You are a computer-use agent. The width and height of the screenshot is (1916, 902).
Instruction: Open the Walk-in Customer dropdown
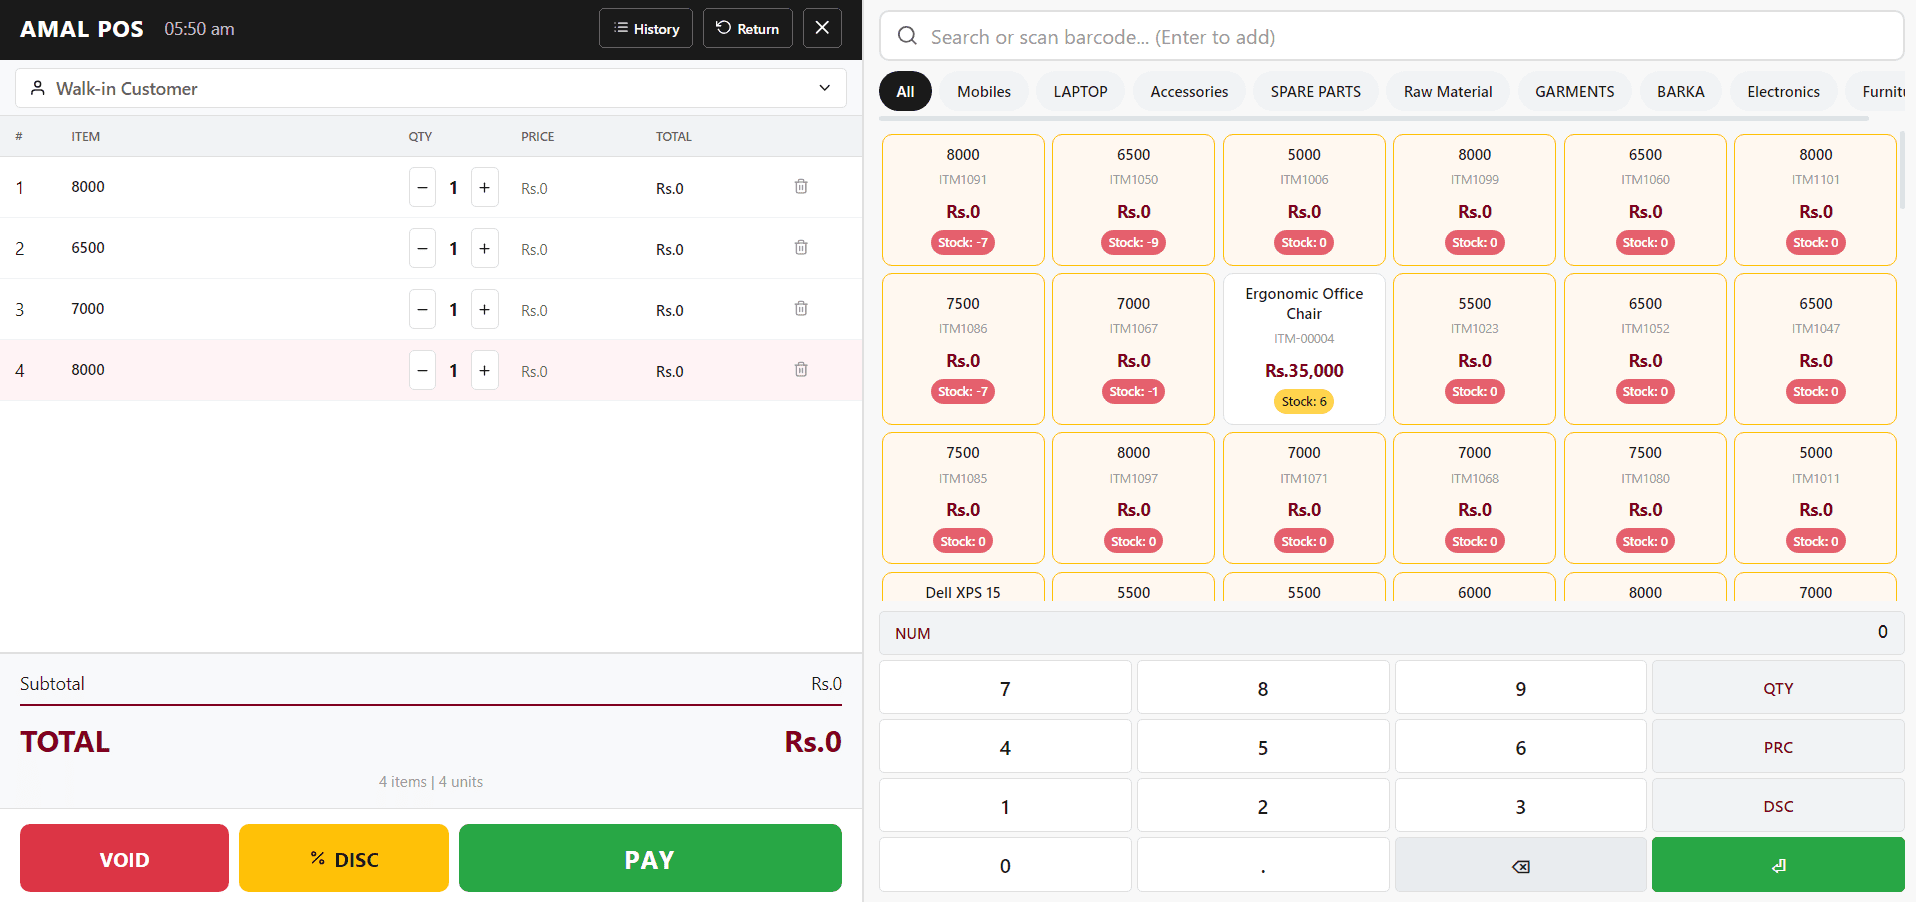431,88
